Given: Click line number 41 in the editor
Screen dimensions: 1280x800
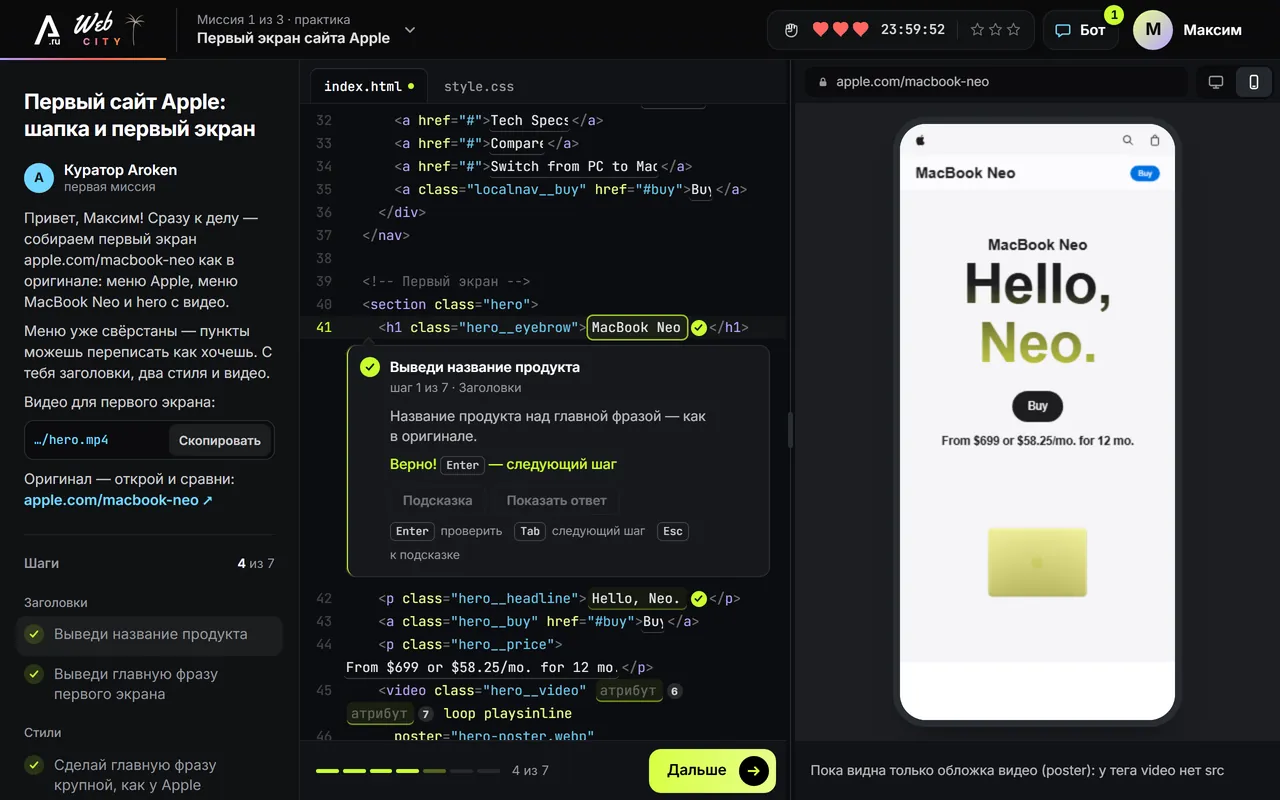Looking at the screenshot, I should click(324, 327).
